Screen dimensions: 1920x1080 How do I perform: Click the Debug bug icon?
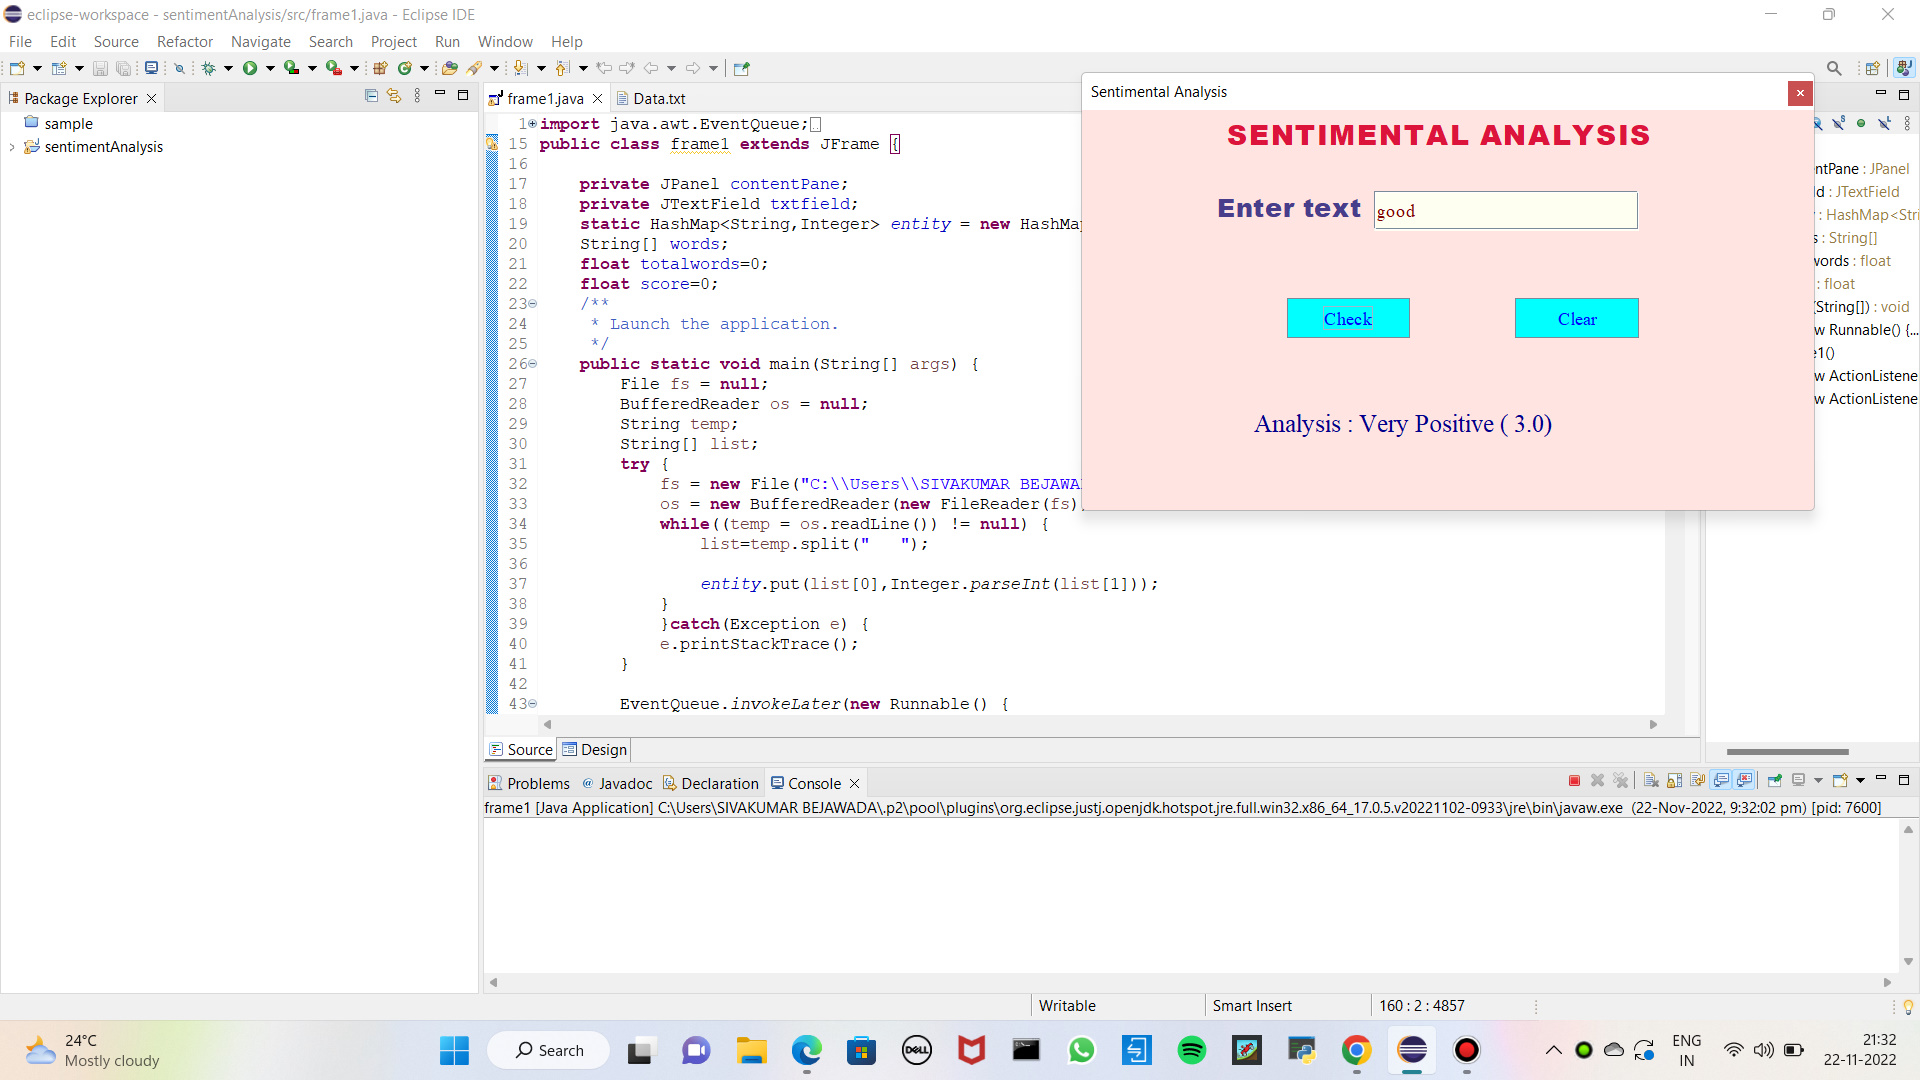point(208,68)
